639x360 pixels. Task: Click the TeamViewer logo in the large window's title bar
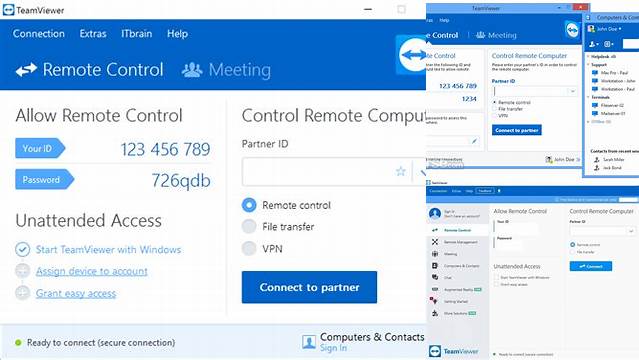click(x=8, y=10)
